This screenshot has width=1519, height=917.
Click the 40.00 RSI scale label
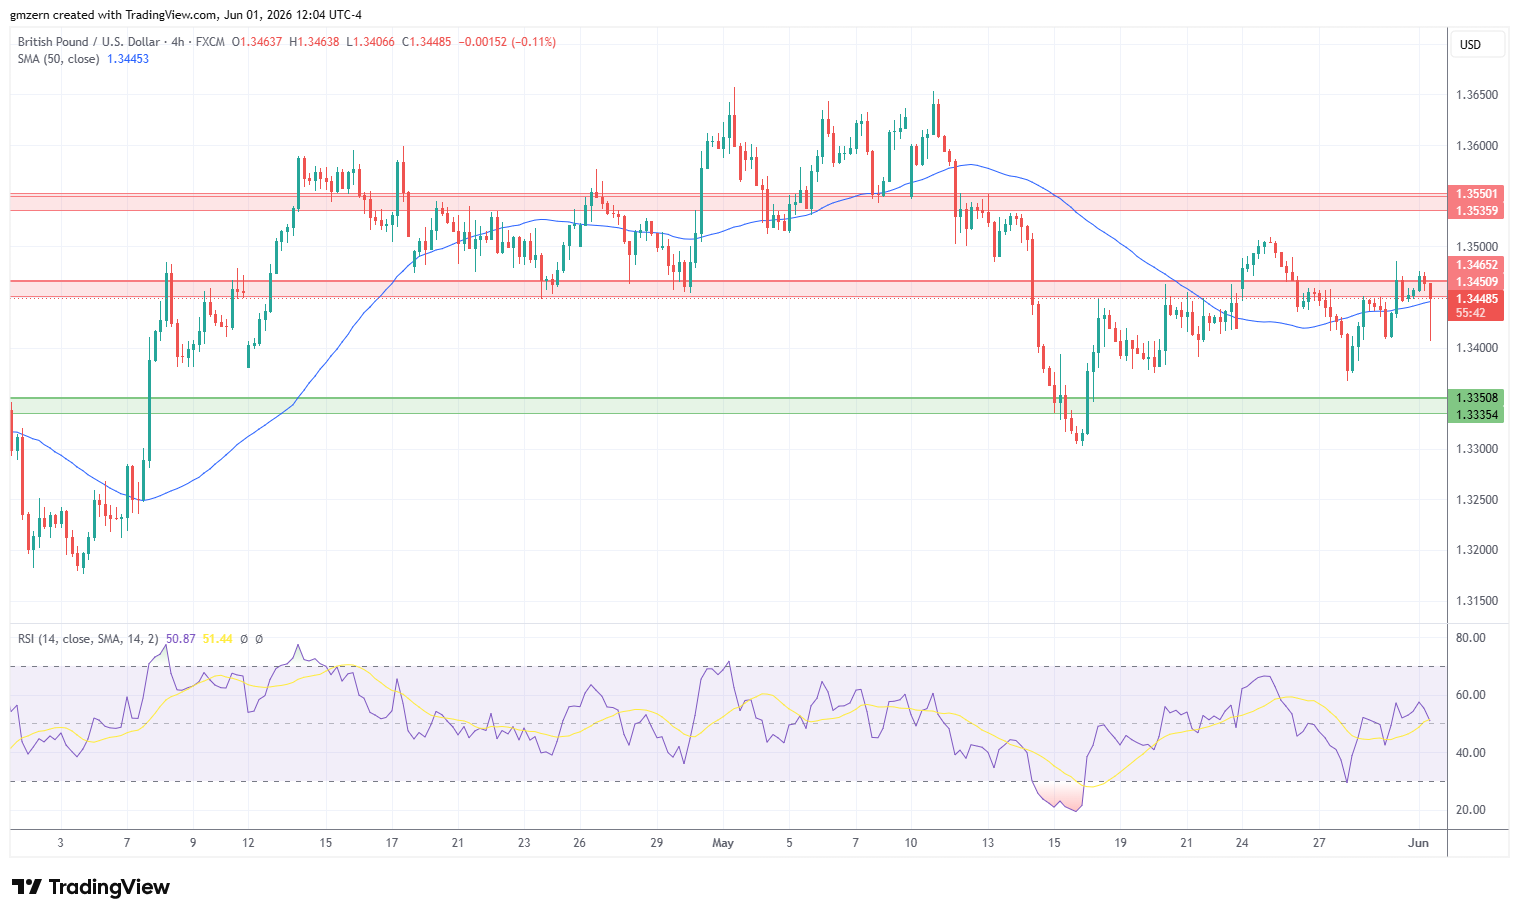click(x=1472, y=753)
